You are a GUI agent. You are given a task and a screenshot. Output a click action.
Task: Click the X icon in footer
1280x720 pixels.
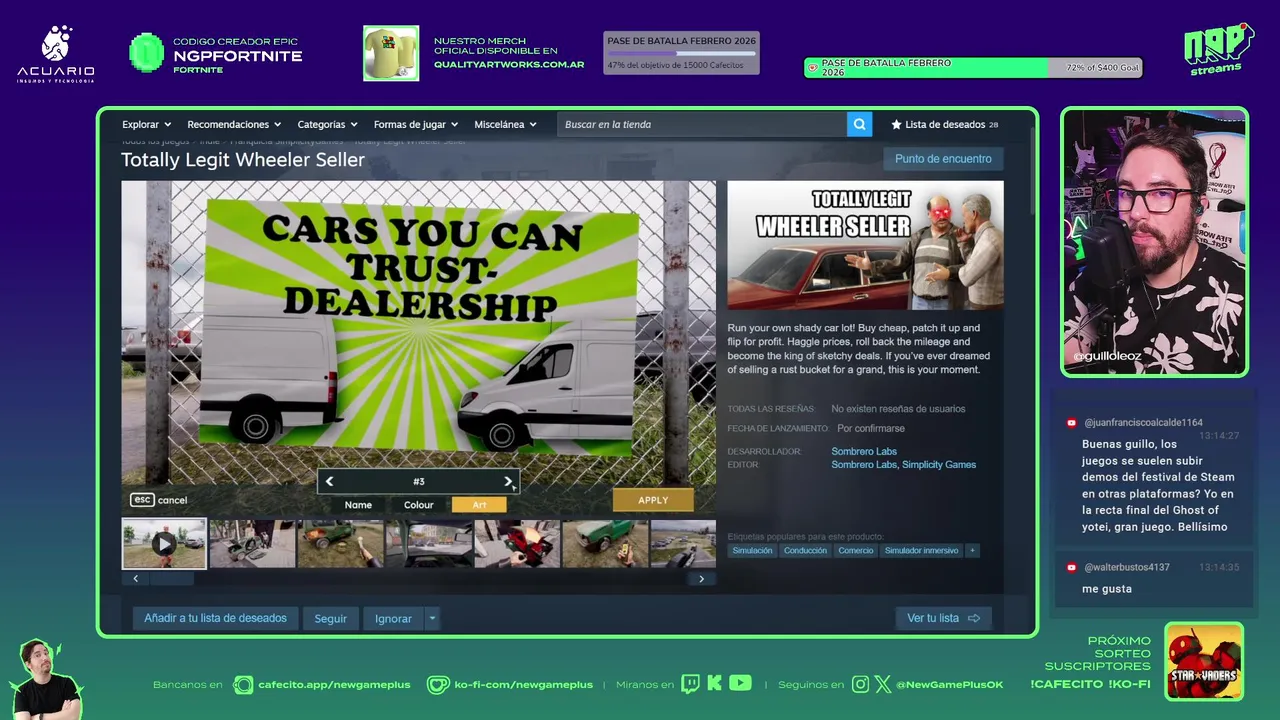[882, 684]
